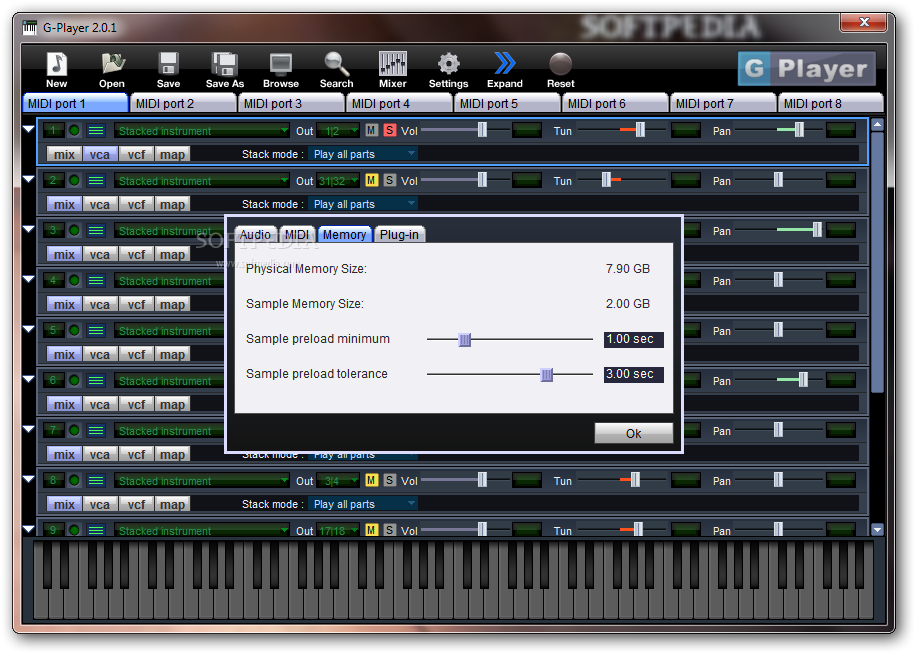This screenshot has width=916, height=654.
Task: Select the MIDI port 2 tab
Action: pos(183,103)
